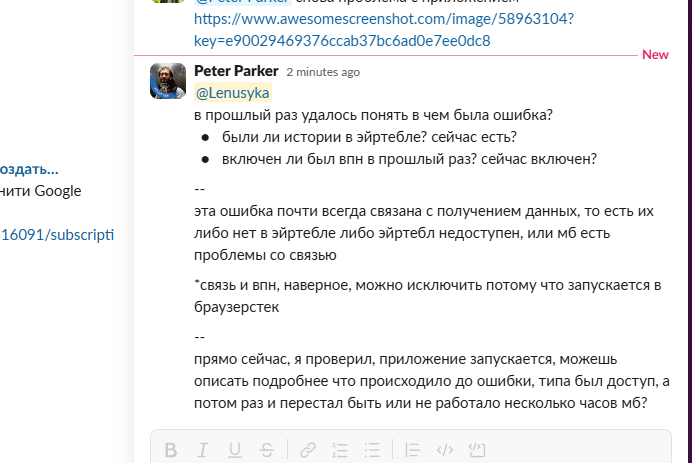Toggle italic formatting in composer
The height and width of the screenshot is (463, 692).
click(x=202, y=449)
